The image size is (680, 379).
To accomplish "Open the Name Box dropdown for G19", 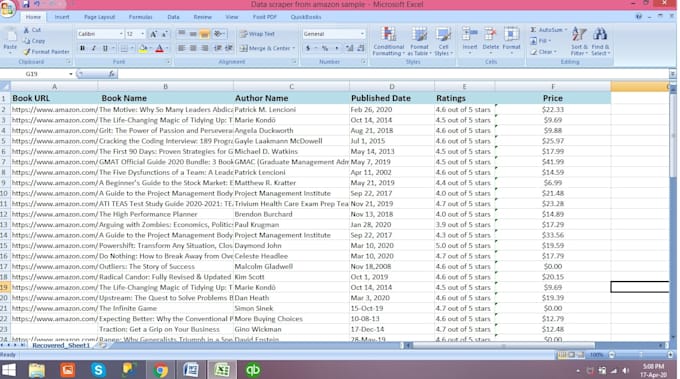I will point(71,74).
